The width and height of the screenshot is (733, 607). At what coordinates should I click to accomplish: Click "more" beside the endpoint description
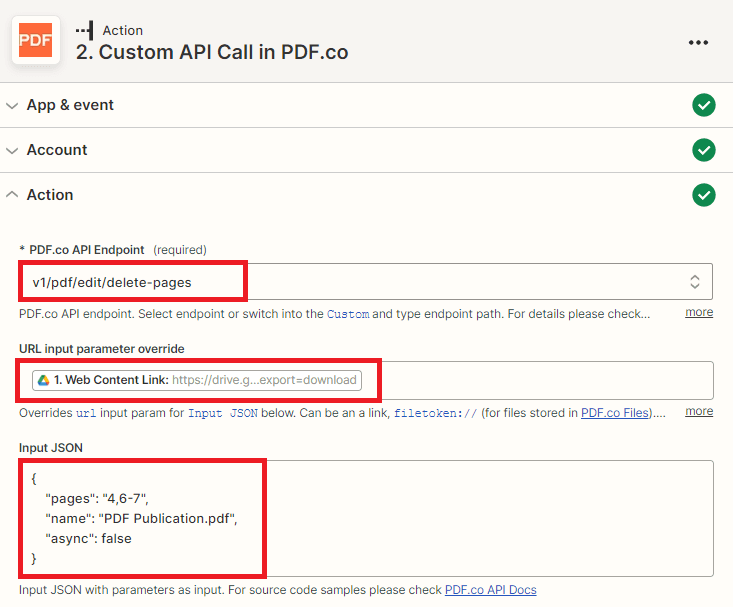[x=699, y=312]
